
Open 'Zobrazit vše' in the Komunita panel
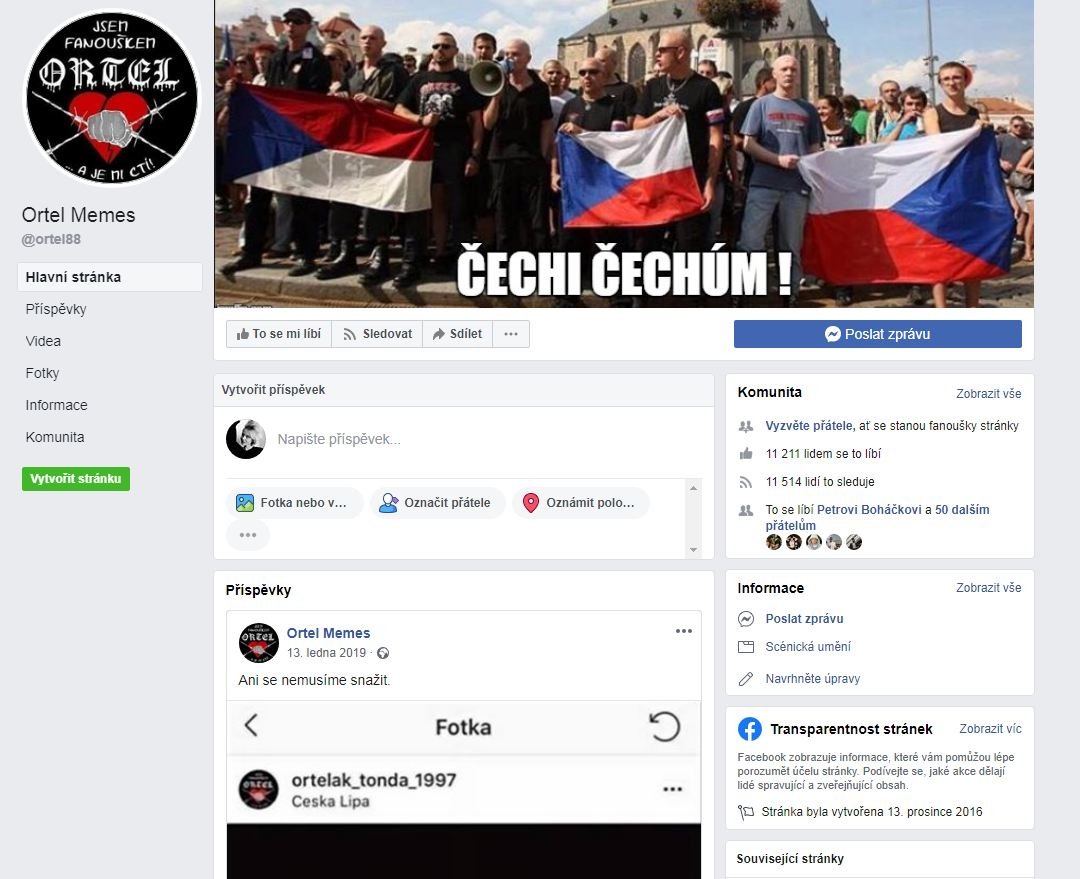(988, 393)
